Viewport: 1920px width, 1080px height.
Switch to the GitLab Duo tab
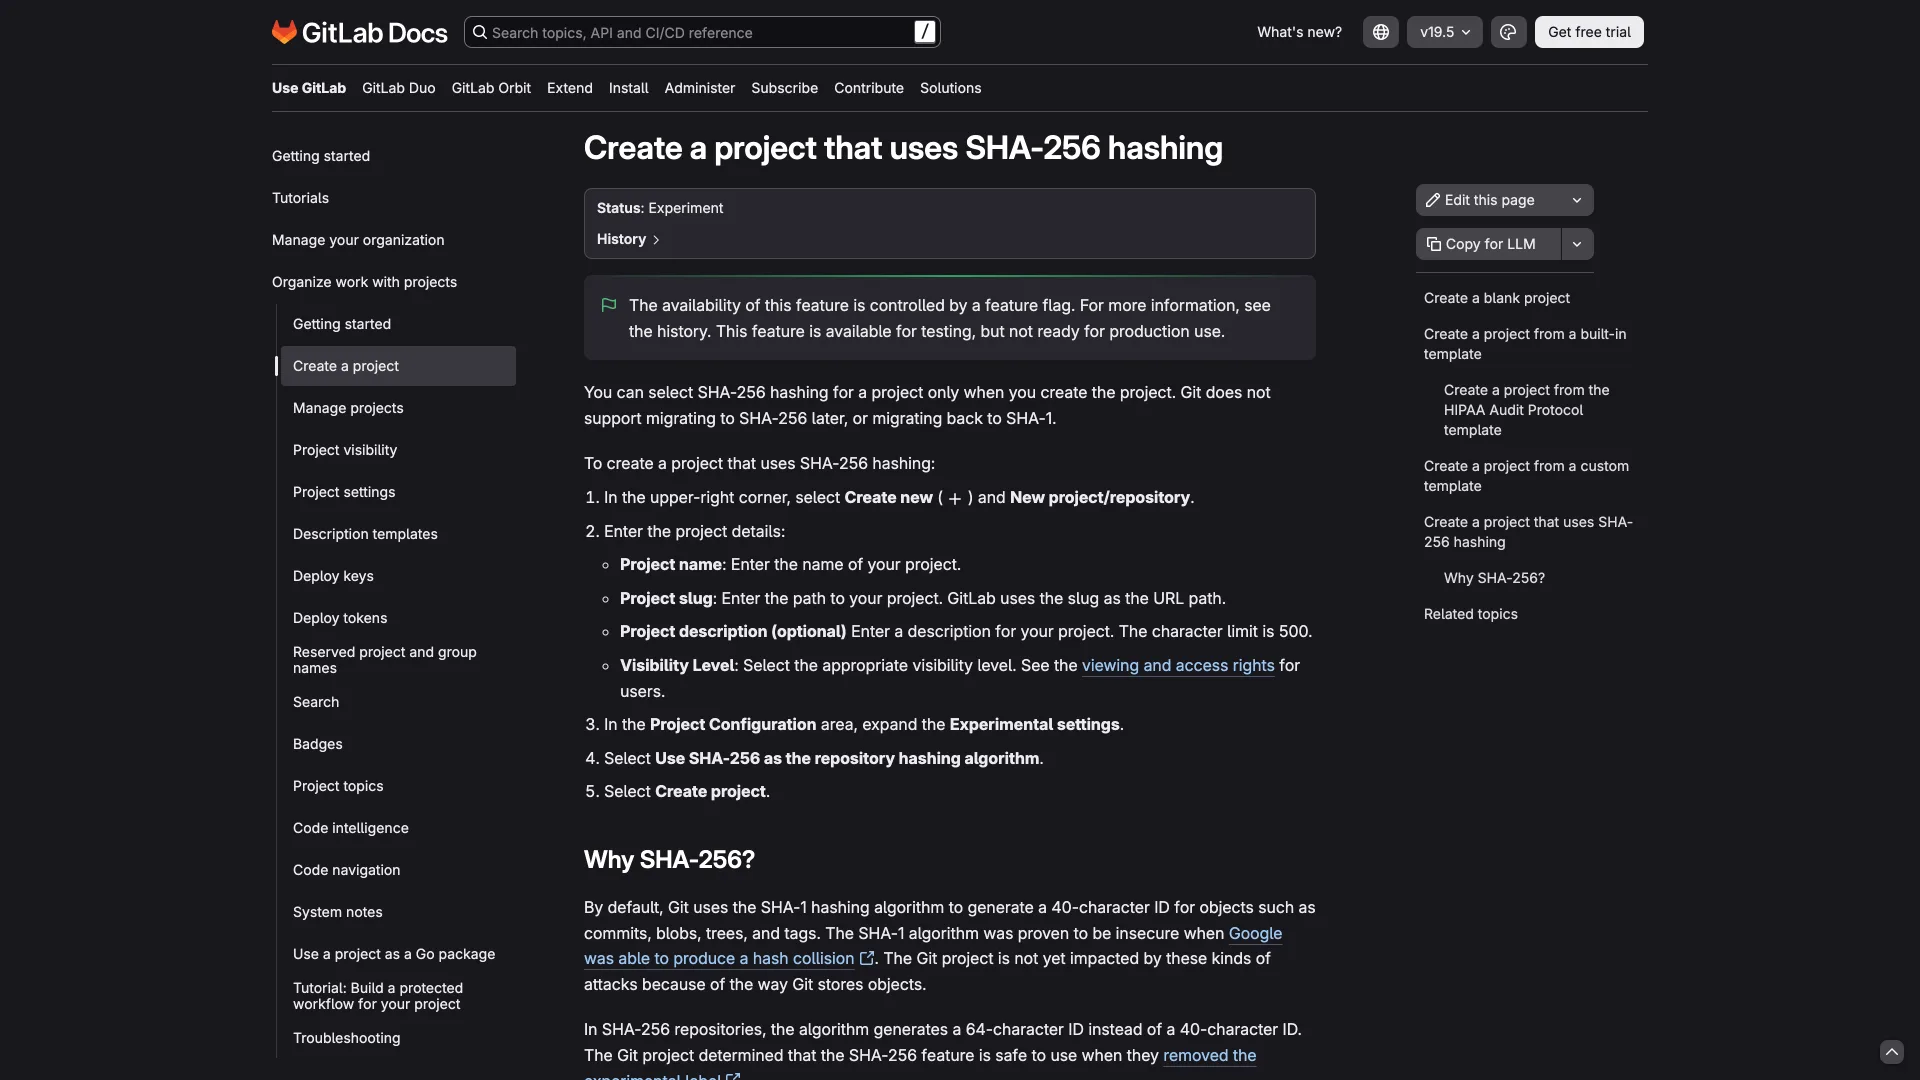click(x=398, y=88)
